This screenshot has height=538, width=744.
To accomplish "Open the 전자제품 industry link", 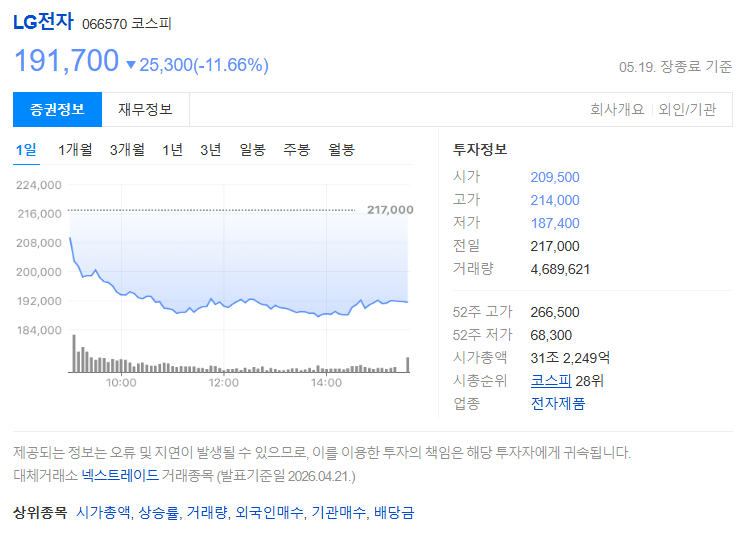I will point(558,403).
